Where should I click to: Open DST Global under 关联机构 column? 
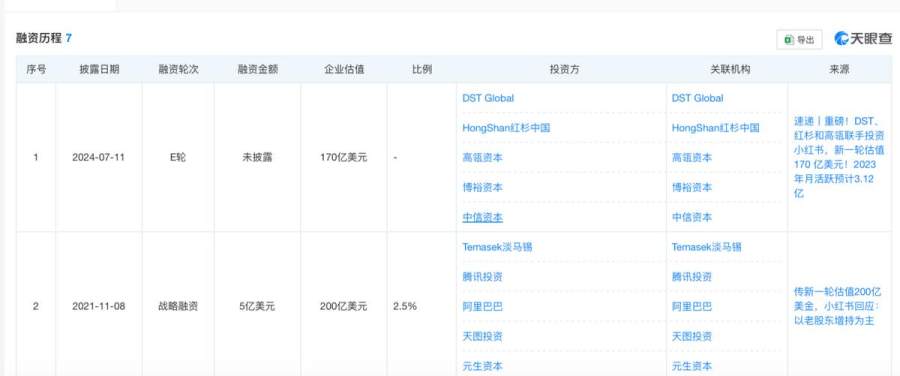coord(697,98)
